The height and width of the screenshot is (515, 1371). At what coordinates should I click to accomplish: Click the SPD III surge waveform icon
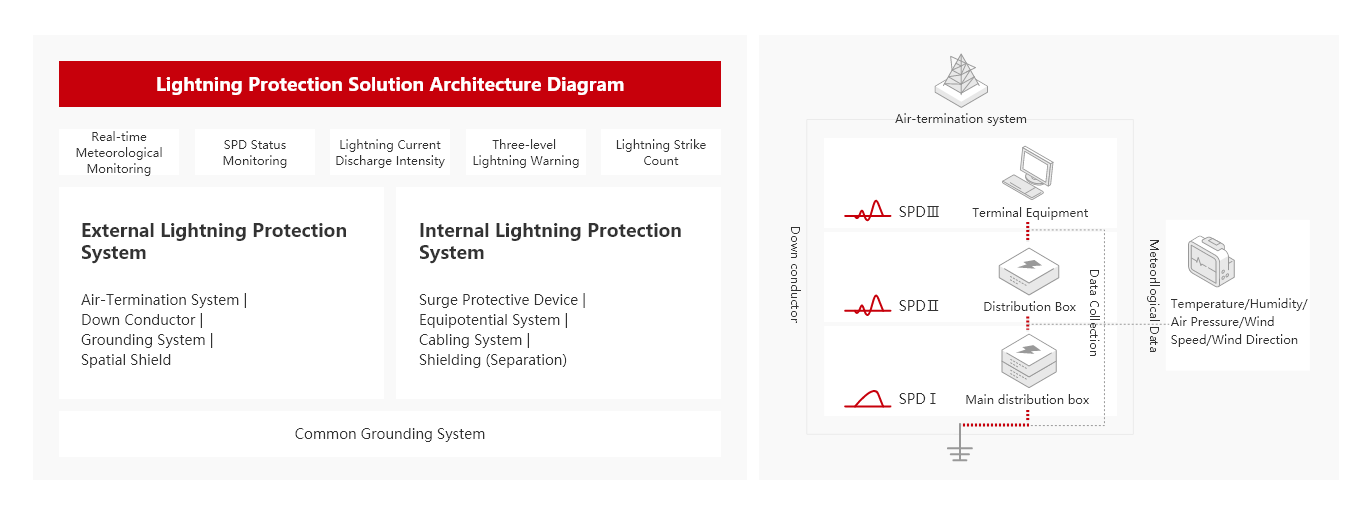[867, 210]
